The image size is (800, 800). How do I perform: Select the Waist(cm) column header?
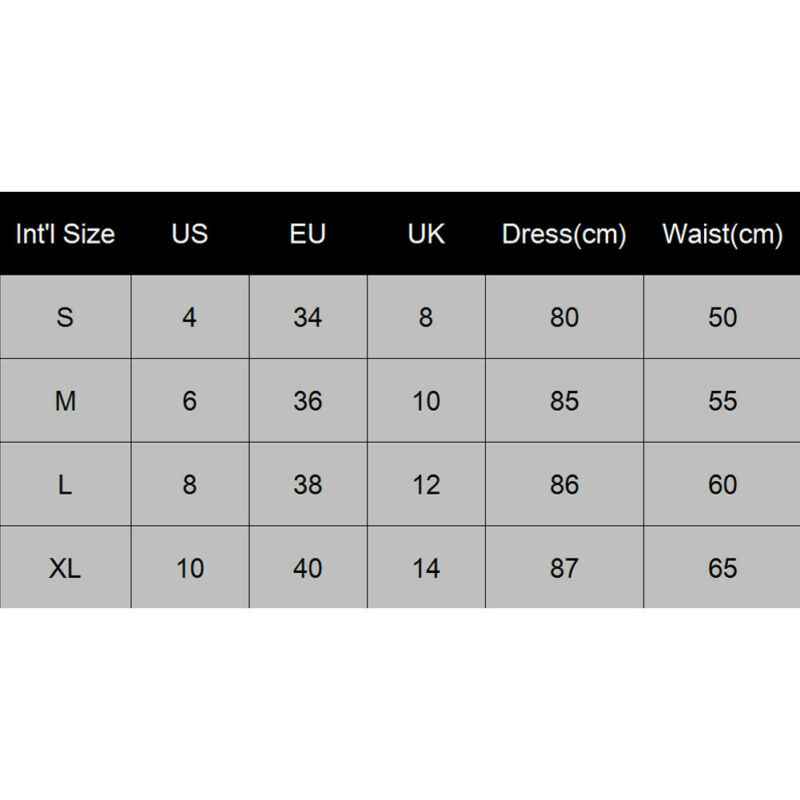click(x=722, y=234)
